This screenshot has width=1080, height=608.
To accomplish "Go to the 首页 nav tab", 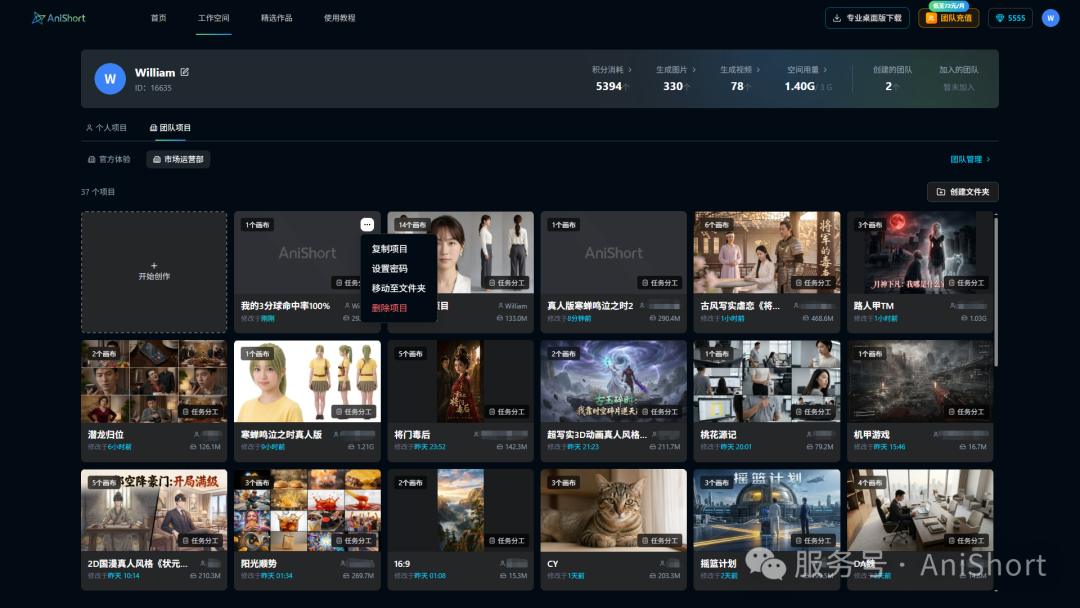I will click(x=158, y=18).
